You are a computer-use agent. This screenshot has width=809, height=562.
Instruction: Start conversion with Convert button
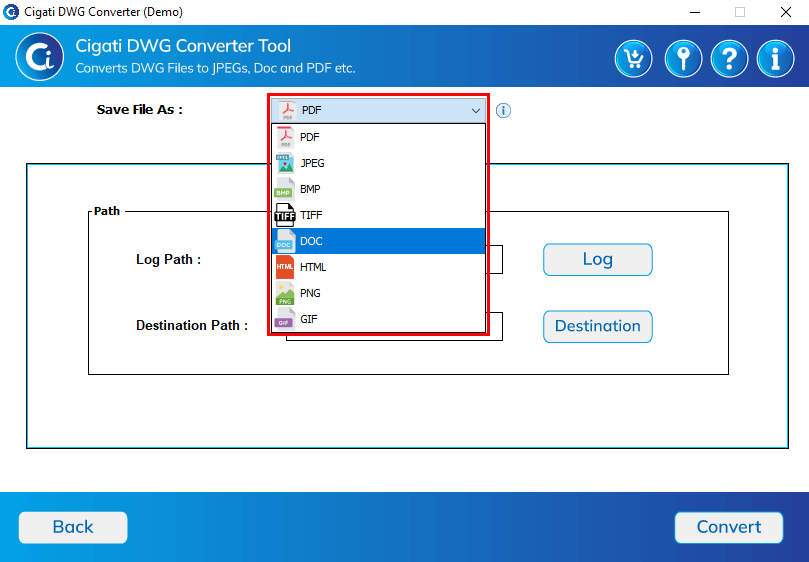729,527
